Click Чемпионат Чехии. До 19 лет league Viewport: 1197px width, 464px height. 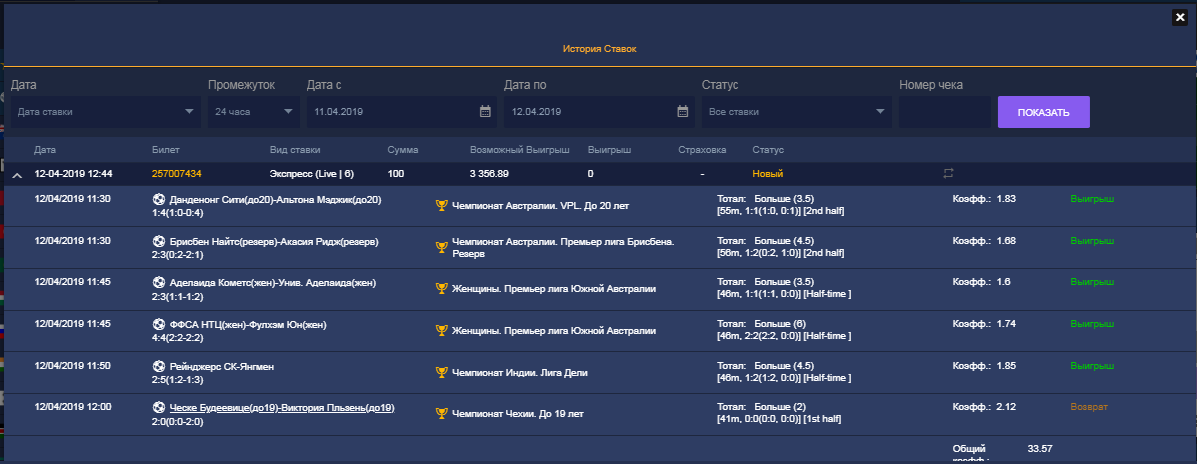(x=518, y=414)
